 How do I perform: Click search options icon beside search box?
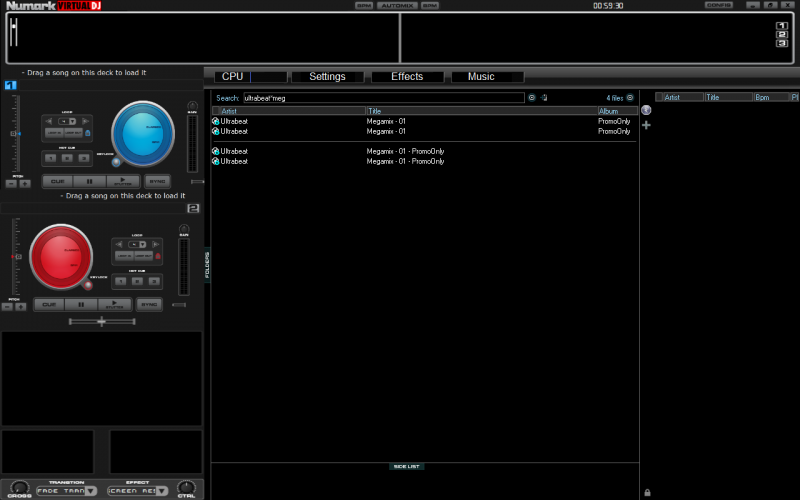click(532, 97)
